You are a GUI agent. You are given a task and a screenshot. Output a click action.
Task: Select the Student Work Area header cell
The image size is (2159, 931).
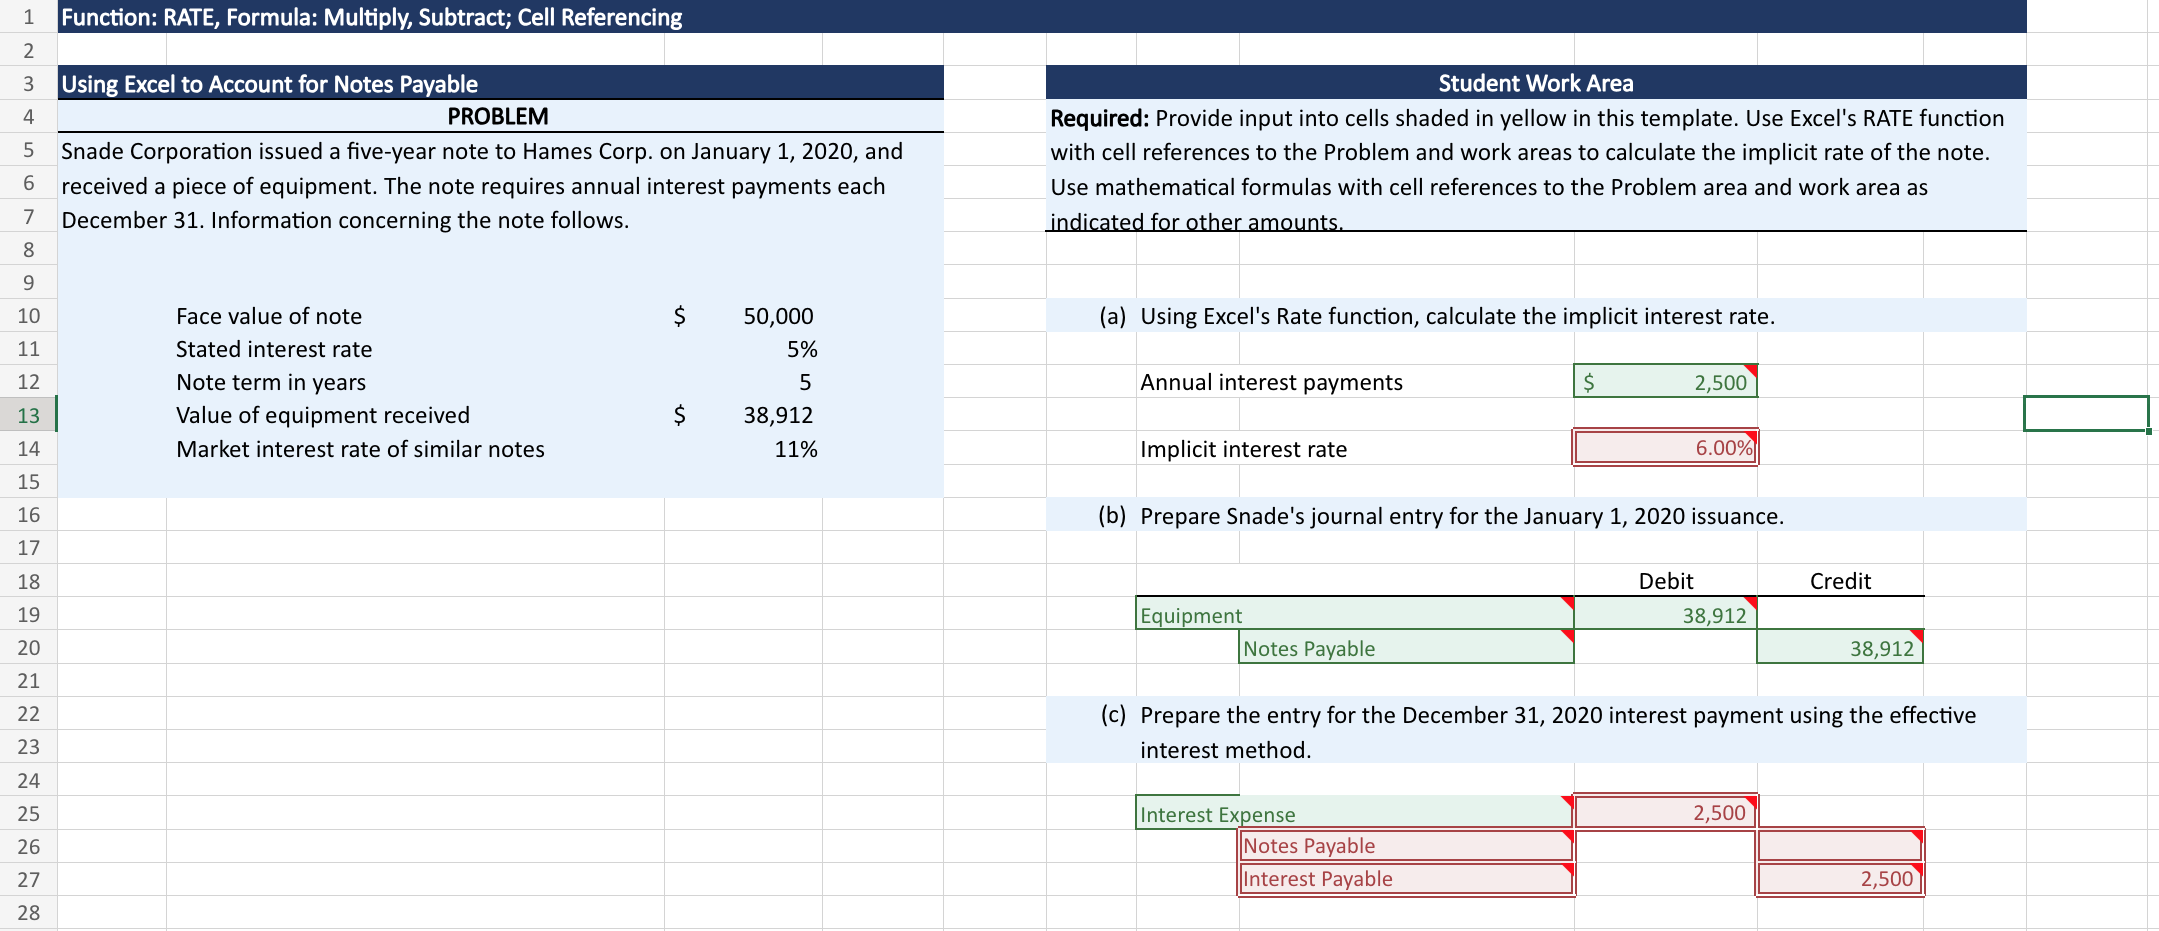[1536, 83]
